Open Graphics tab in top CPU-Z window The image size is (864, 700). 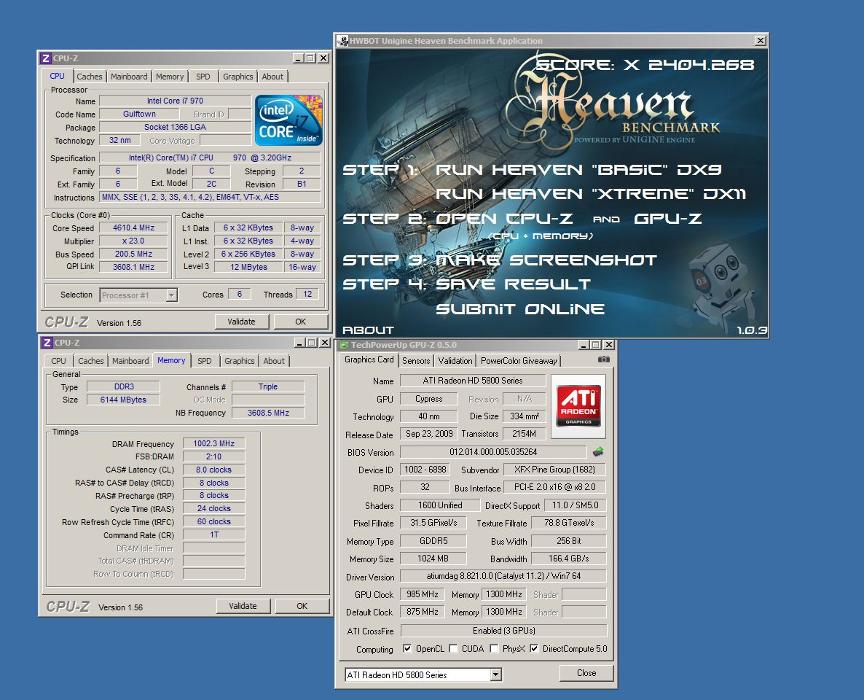pyautogui.click(x=238, y=77)
